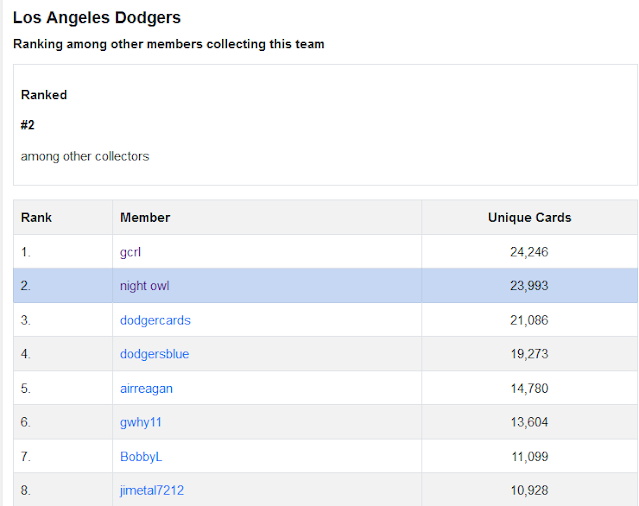Open night owl member profile link
639x506 pixels.
(144, 286)
